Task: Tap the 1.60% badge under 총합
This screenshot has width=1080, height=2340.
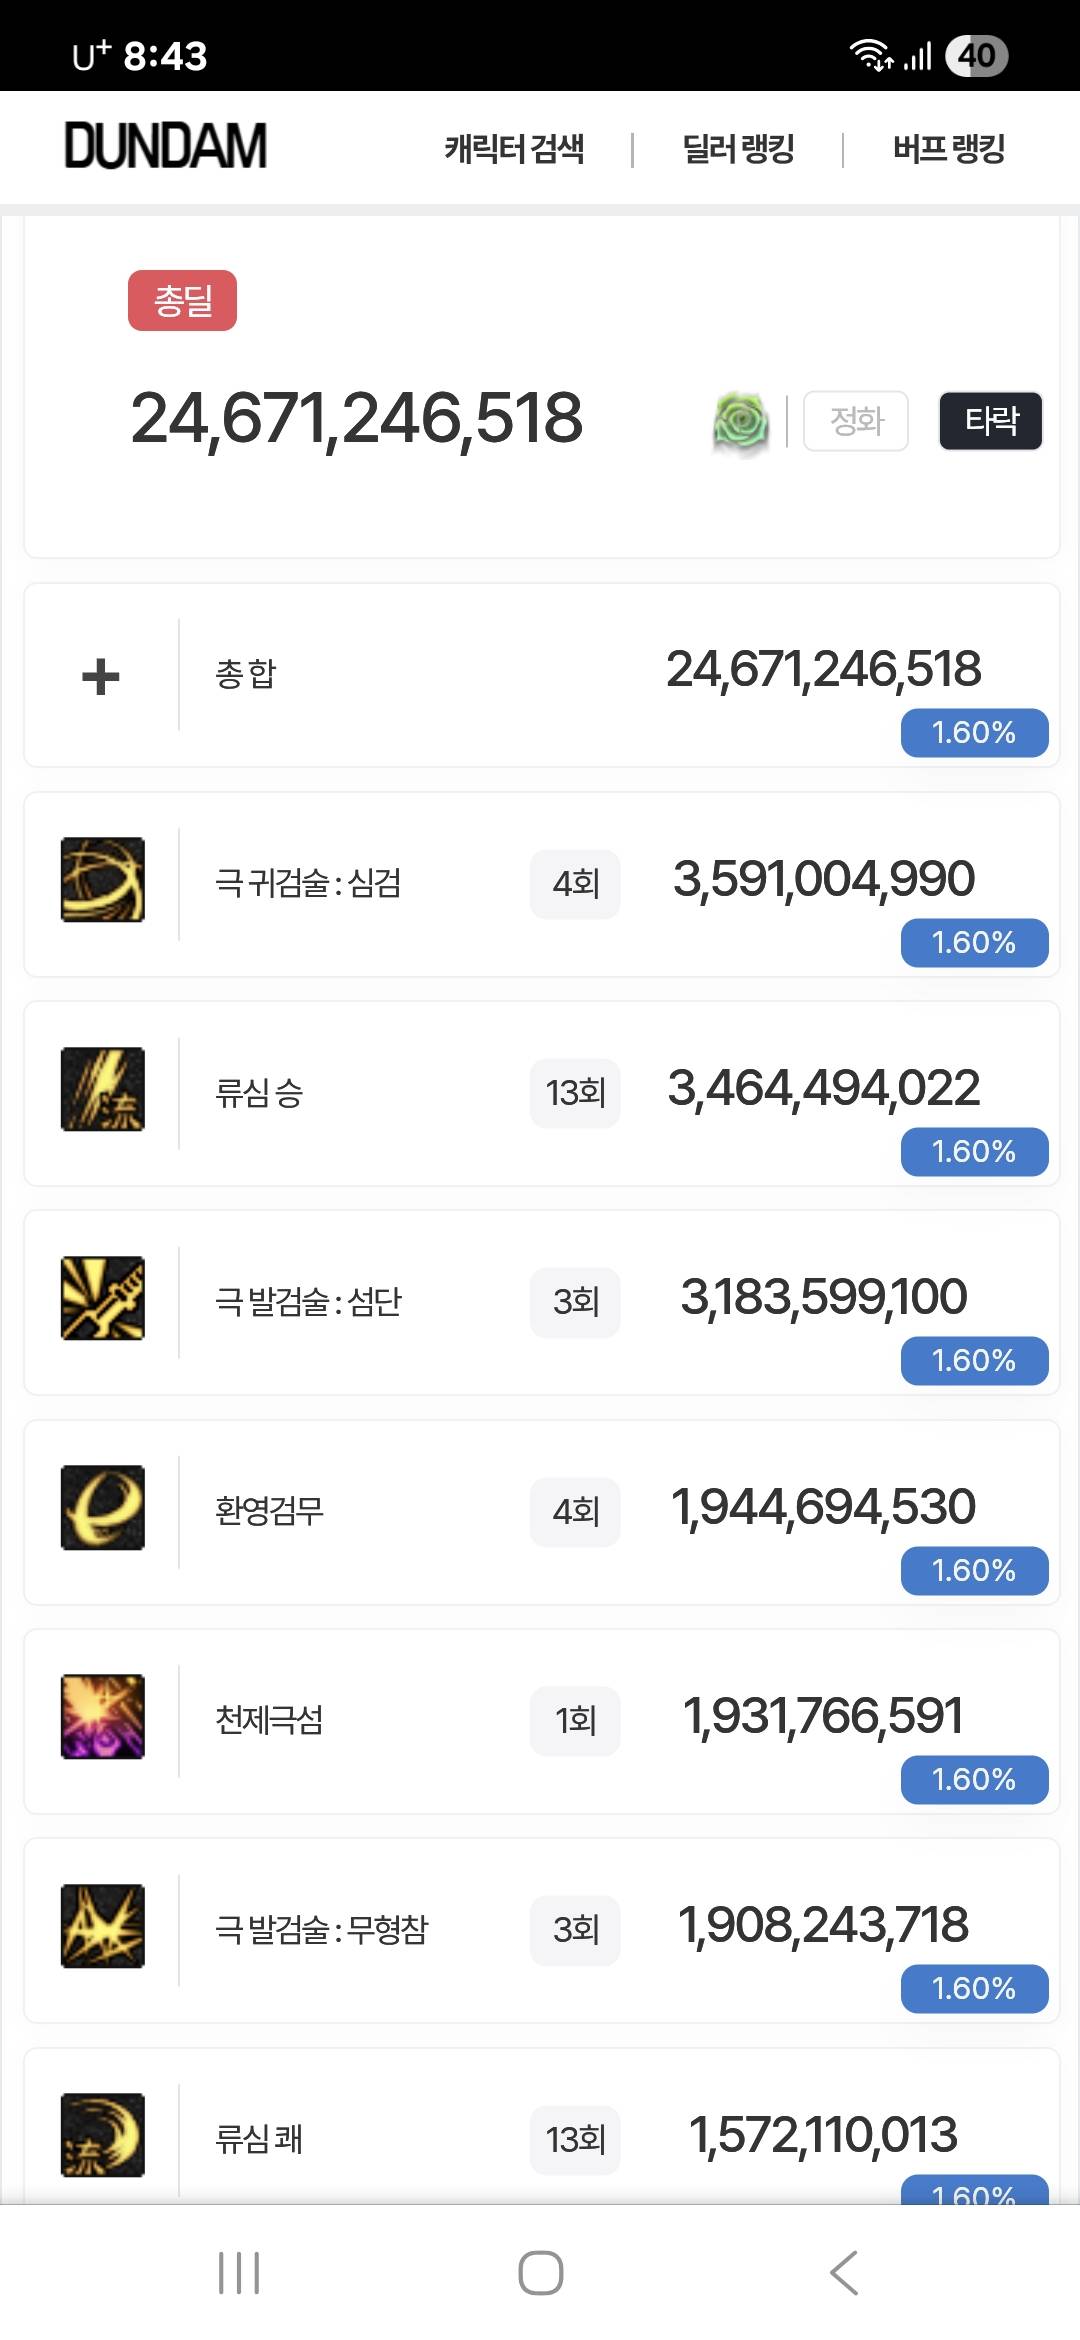Action: 974,733
